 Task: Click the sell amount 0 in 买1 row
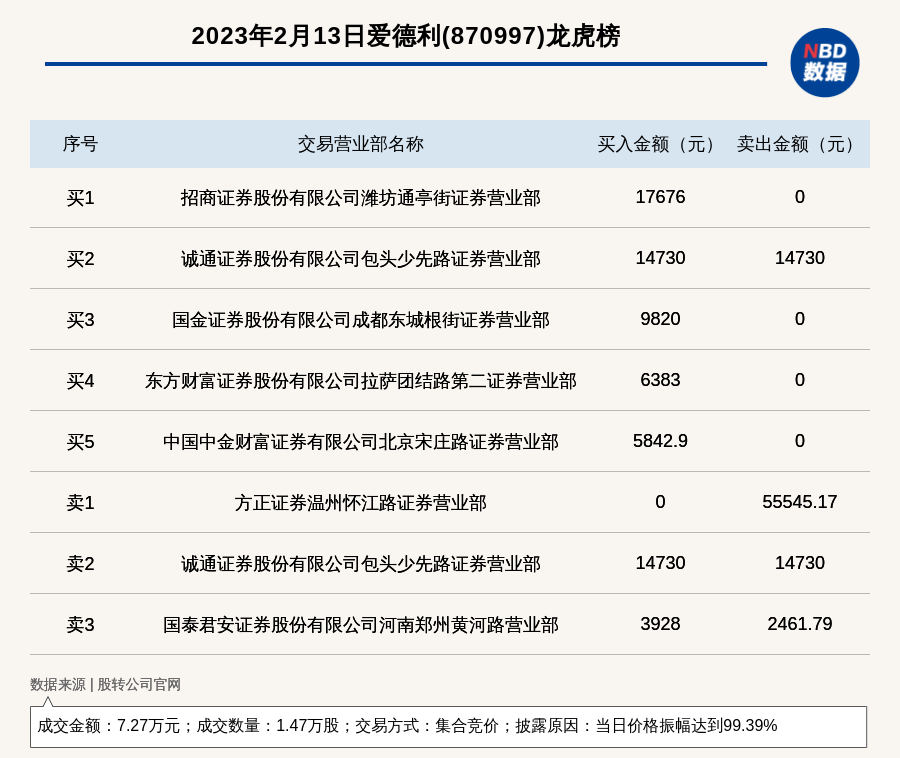tap(800, 197)
